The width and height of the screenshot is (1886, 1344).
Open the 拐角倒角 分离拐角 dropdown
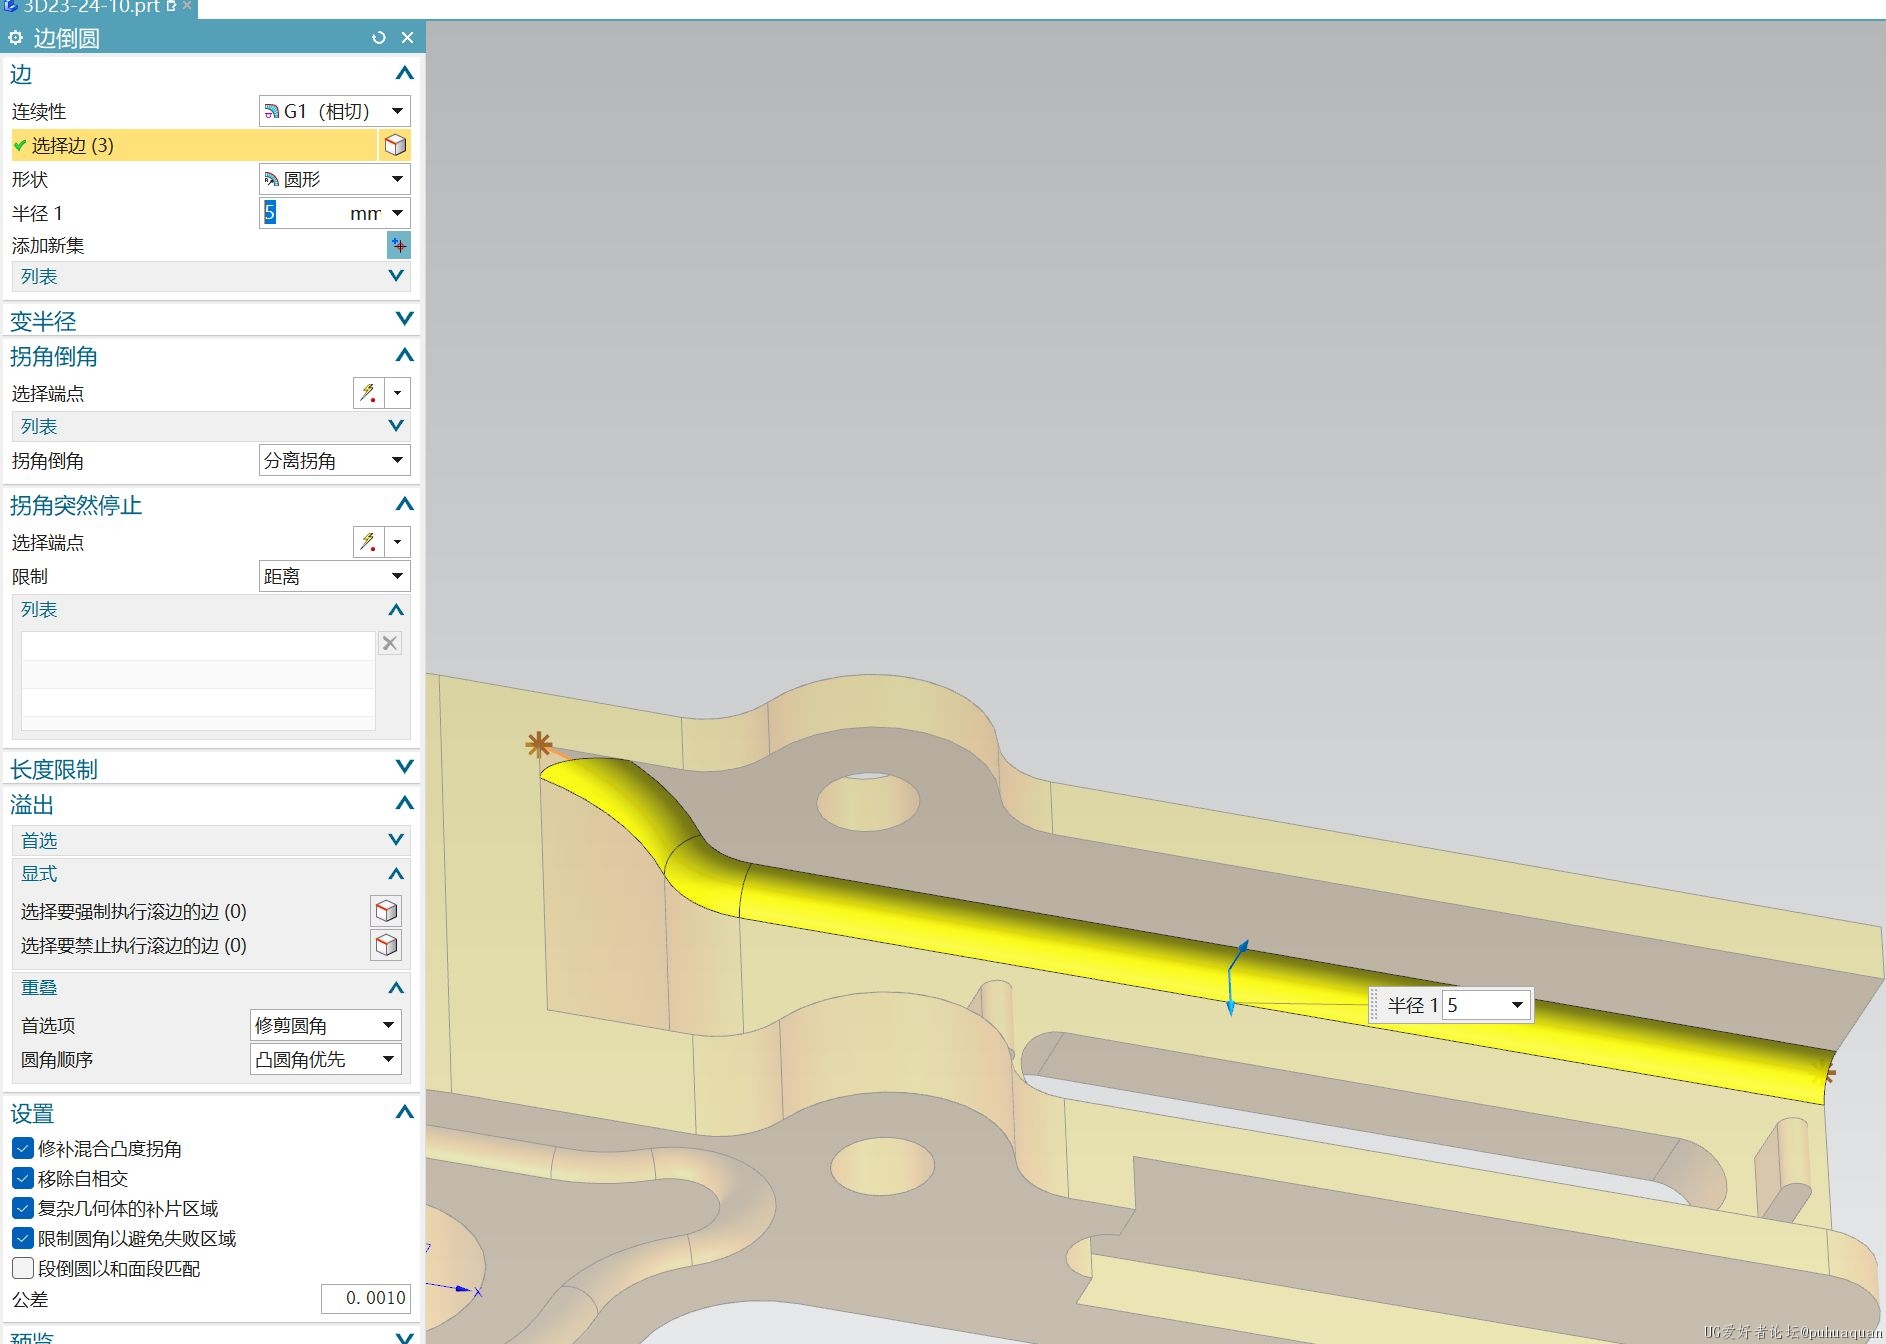coord(335,460)
